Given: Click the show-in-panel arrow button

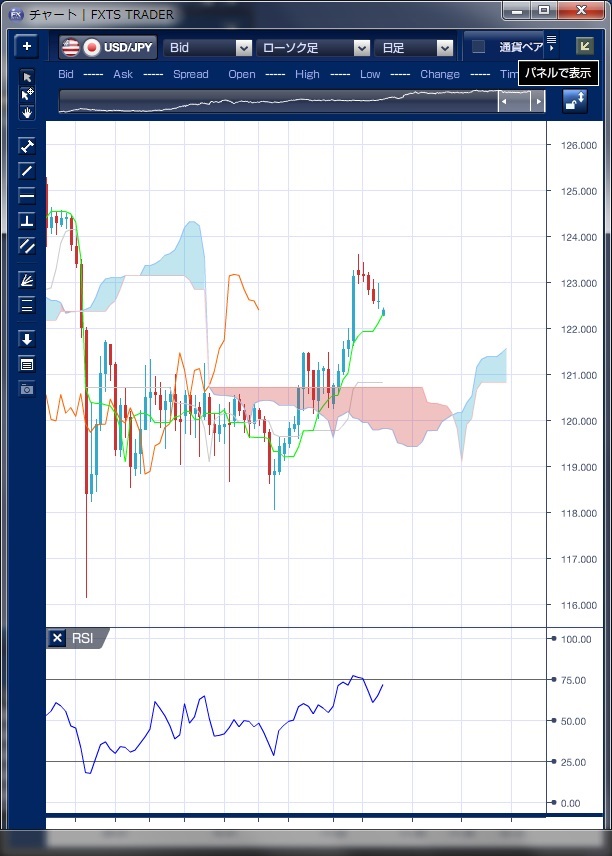Looking at the screenshot, I should (x=584, y=46).
